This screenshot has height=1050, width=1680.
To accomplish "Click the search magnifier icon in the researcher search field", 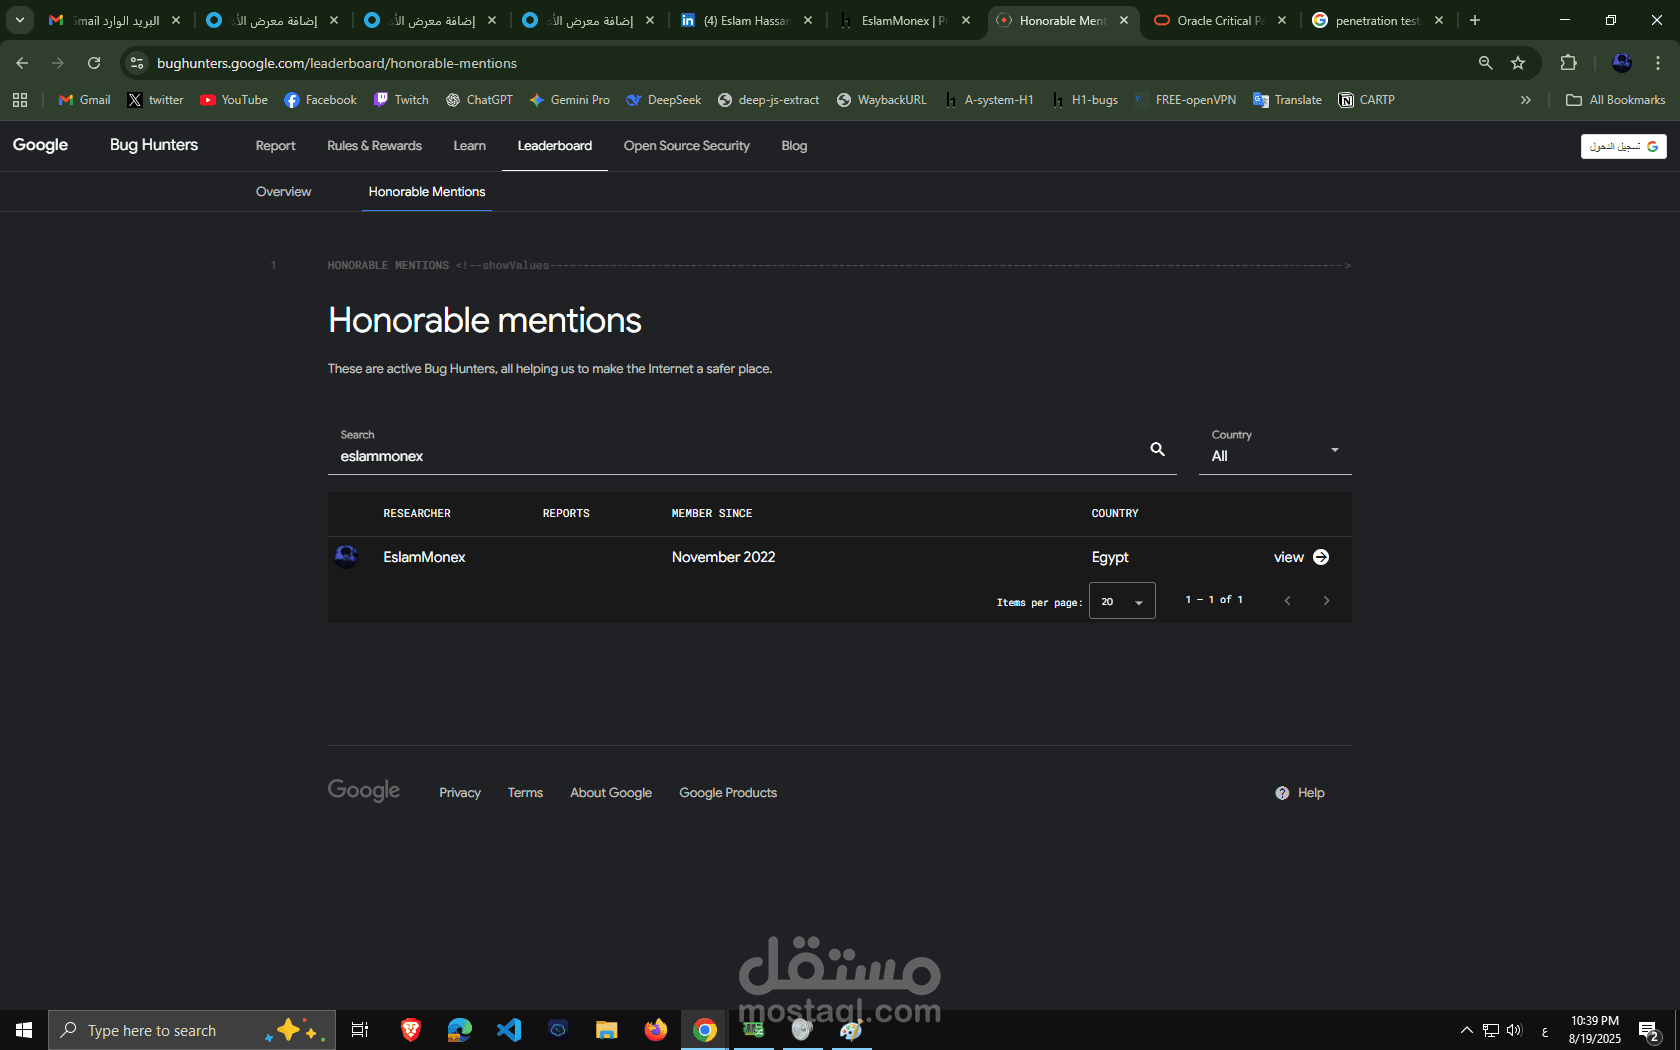I will point(1157,449).
